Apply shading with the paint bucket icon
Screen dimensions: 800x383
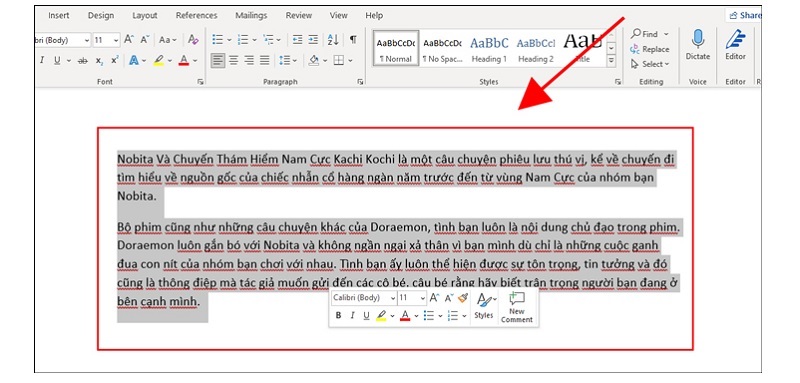coord(314,61)
